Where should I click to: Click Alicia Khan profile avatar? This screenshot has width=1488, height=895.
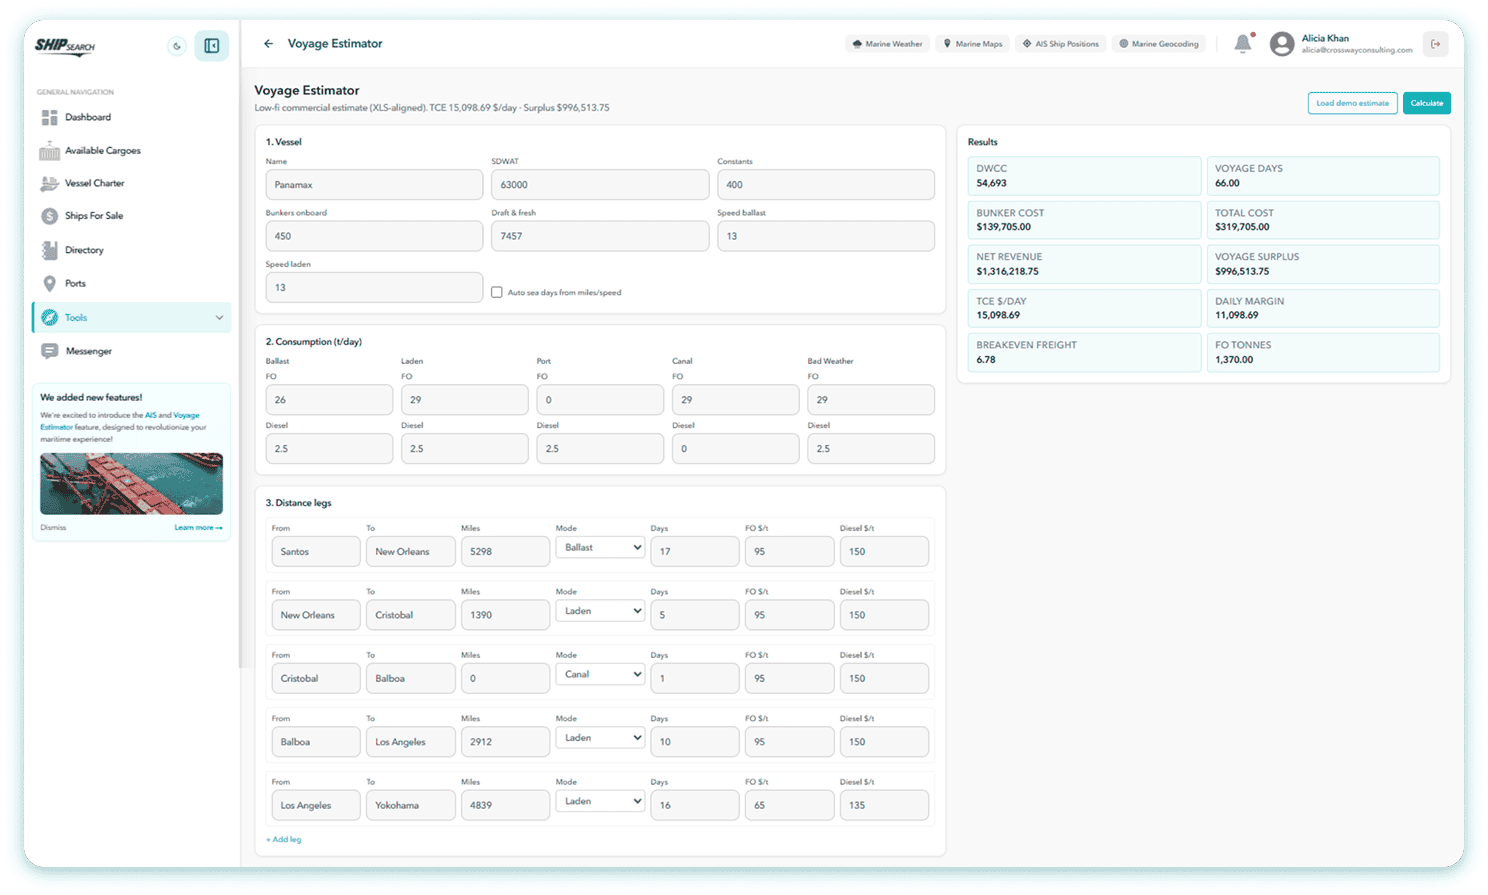click(1282, 44)
